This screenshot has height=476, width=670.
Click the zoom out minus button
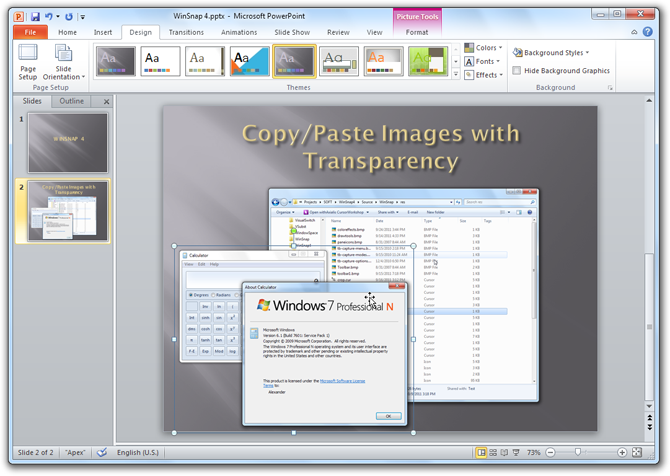click(551, 452)
